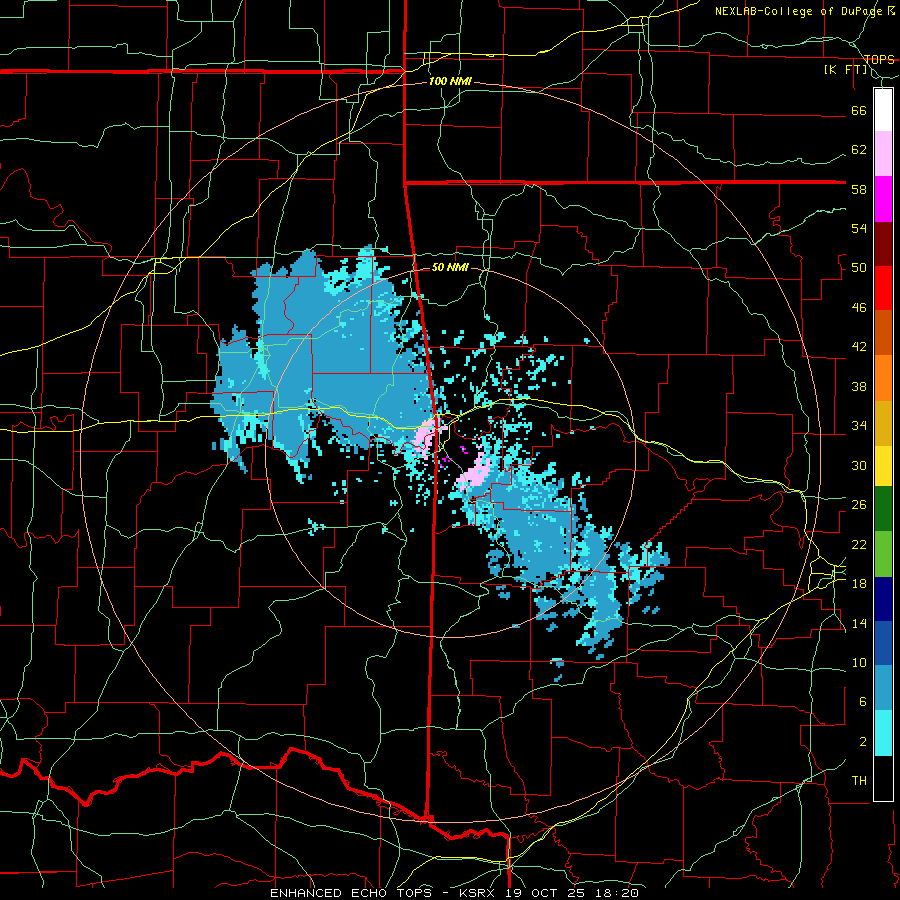This screenshot has height=900, width=900.
Task: Click the legend label 'TH'
Action: click(x=859, y=781)
